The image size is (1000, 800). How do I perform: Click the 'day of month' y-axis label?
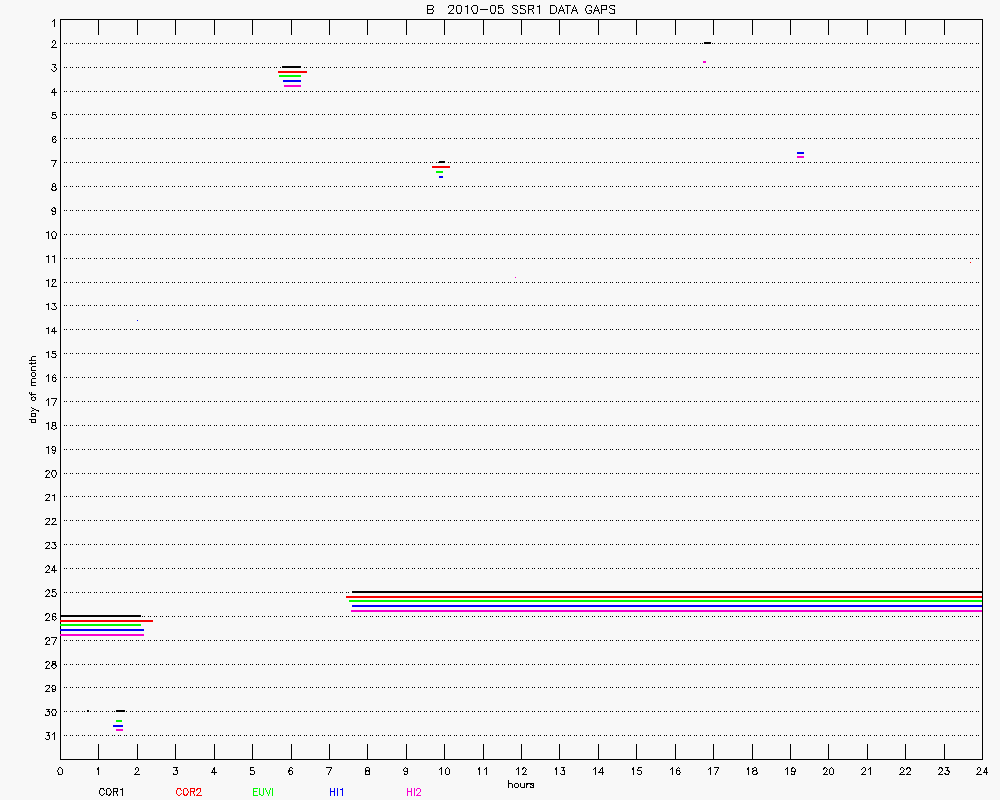click(32, 389)
